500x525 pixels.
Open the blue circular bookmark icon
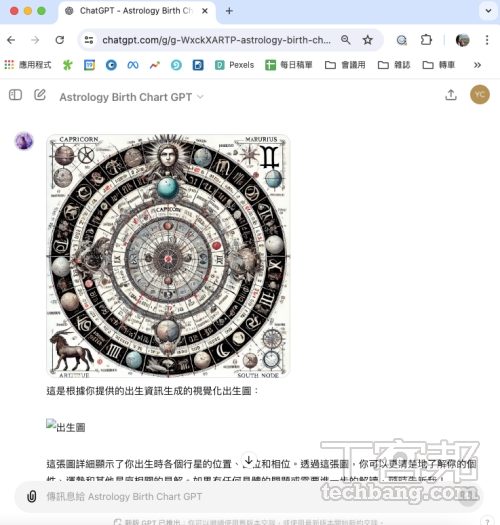point(111,65)
